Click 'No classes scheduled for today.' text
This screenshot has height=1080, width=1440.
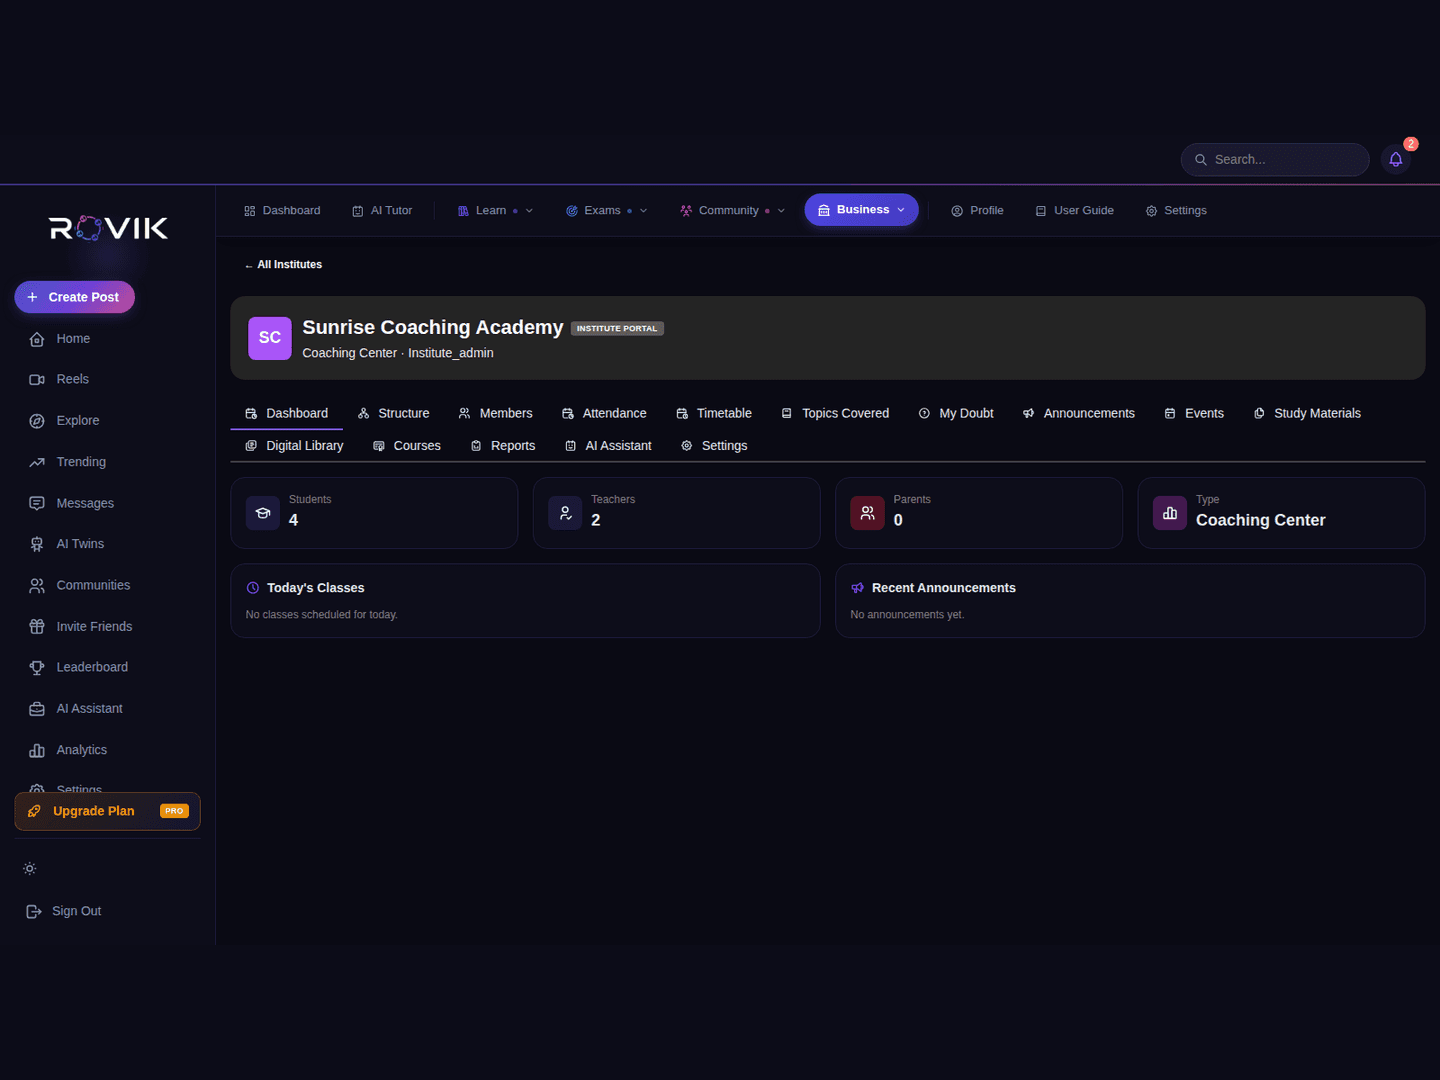[322, 615]
